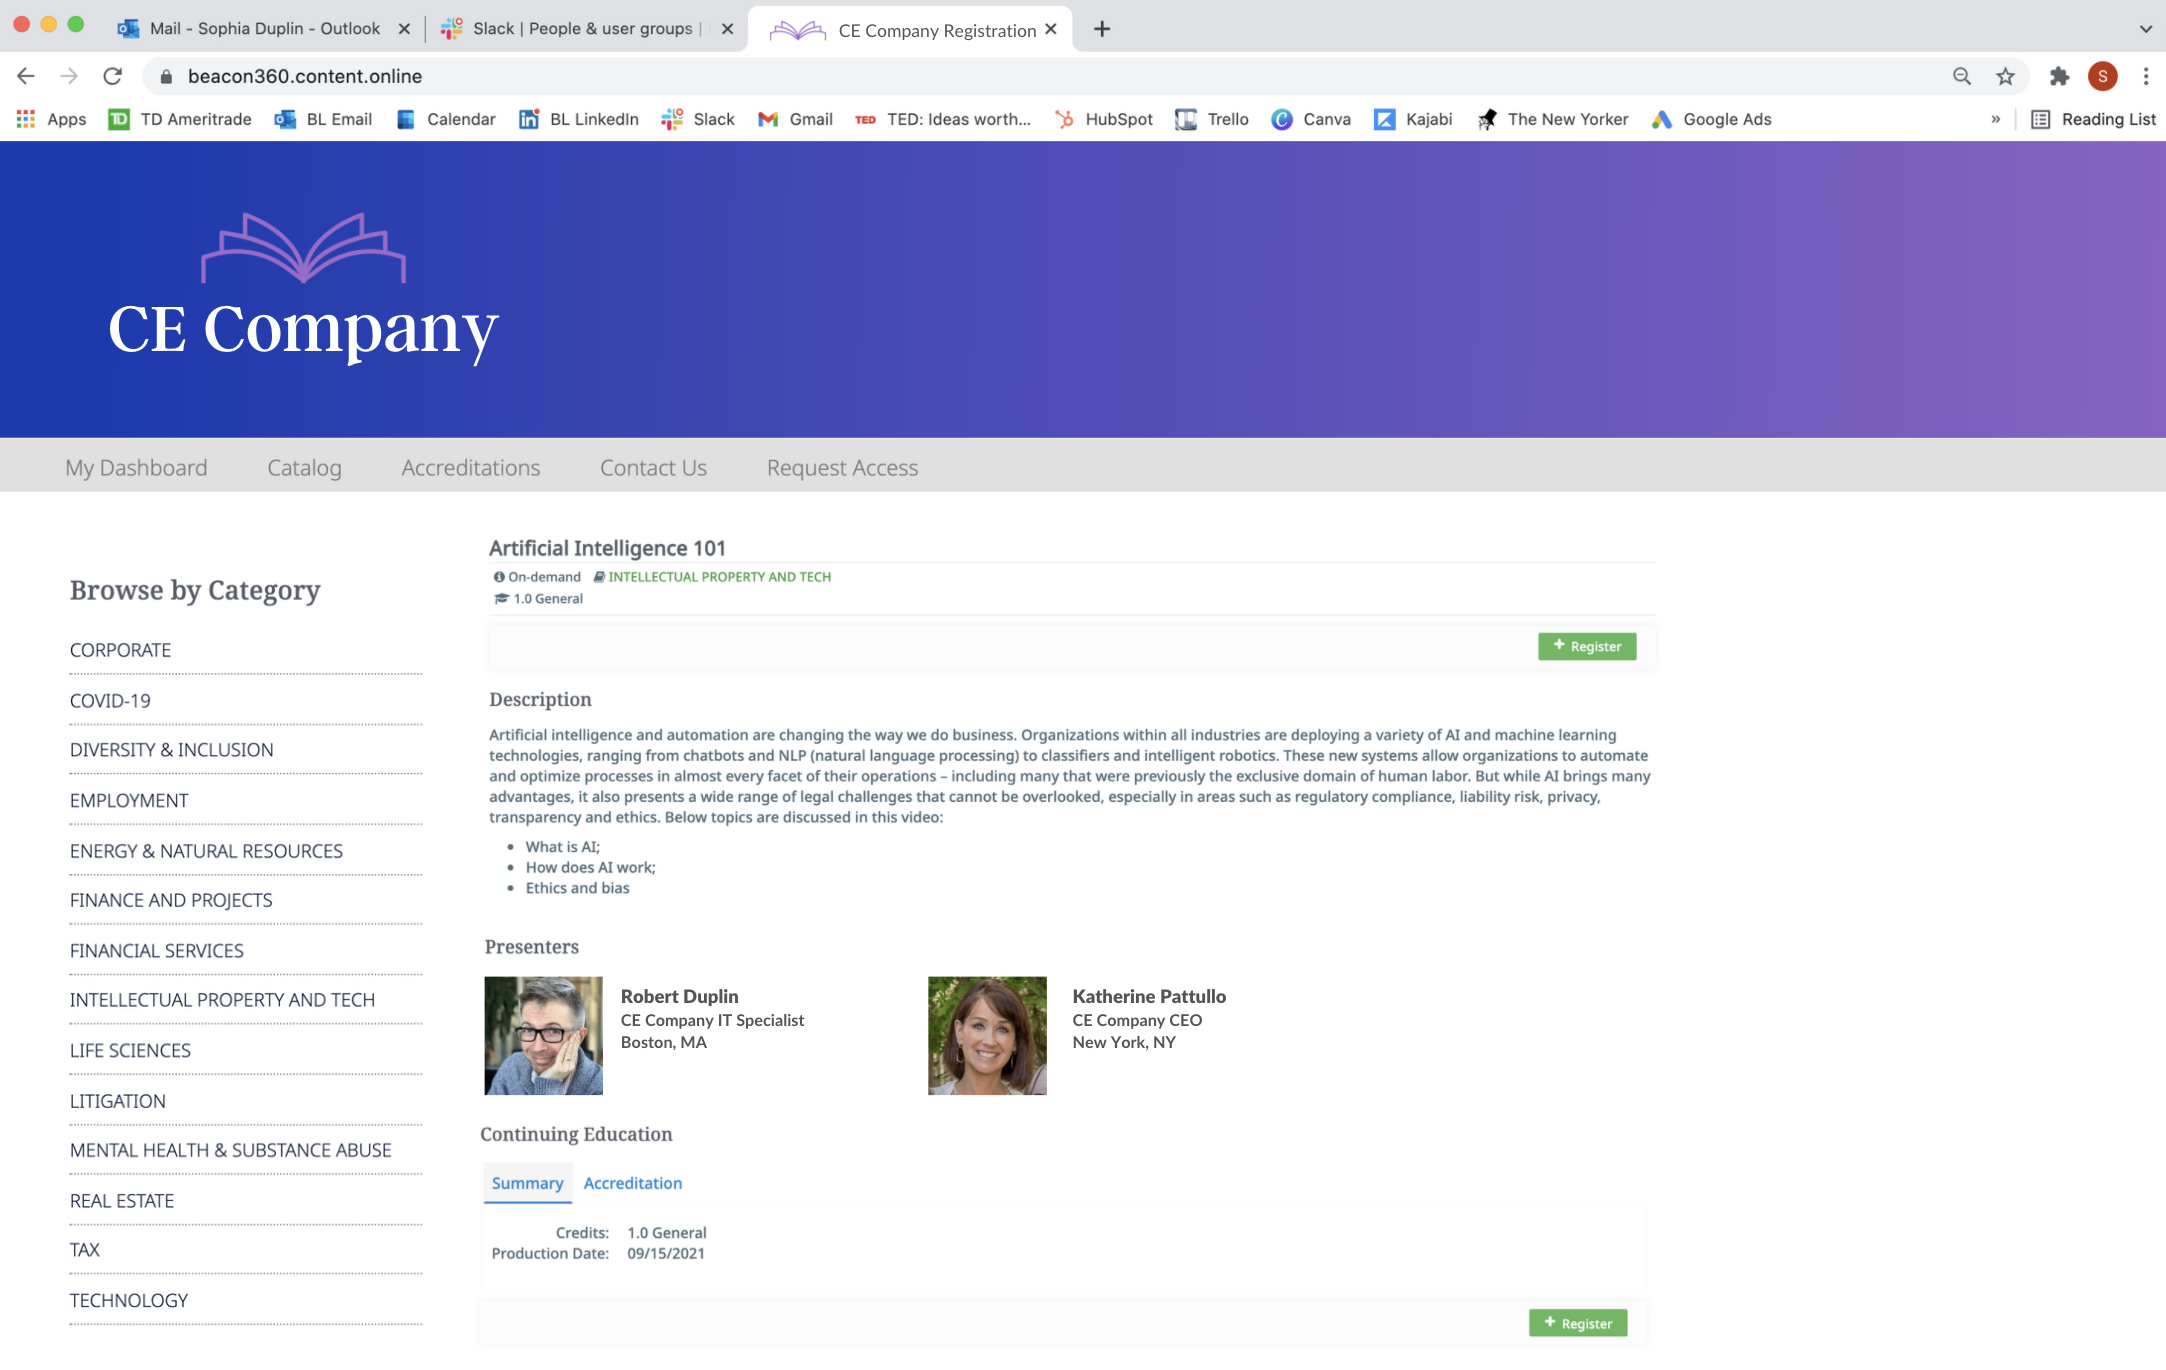Browse INTELLECTUAL PROPERTY AND TECH sidebar category
The height and width of the screenshot is (1370, 2166).
coord(222,1000)
